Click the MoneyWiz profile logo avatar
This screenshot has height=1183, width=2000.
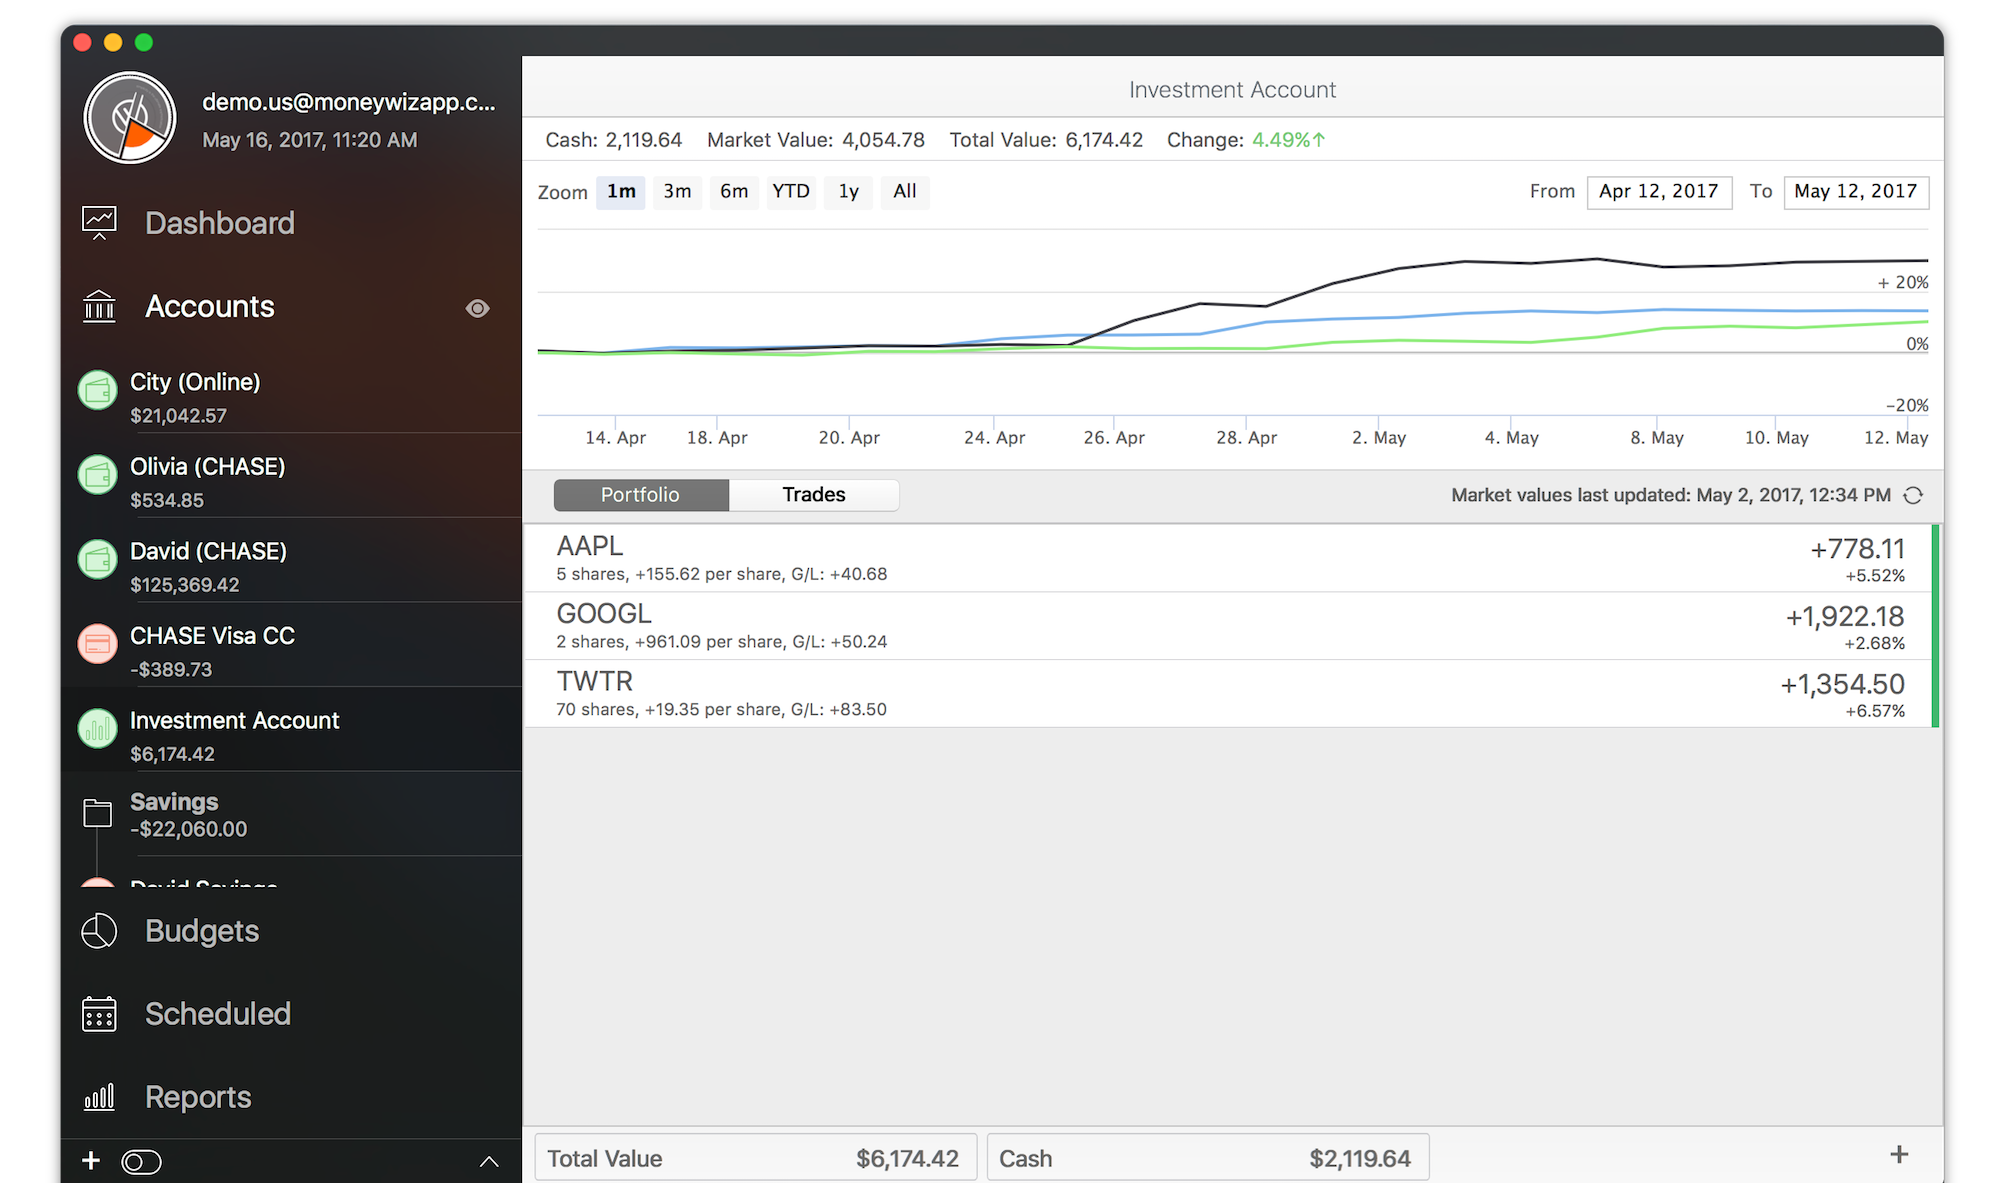point(130,118)
